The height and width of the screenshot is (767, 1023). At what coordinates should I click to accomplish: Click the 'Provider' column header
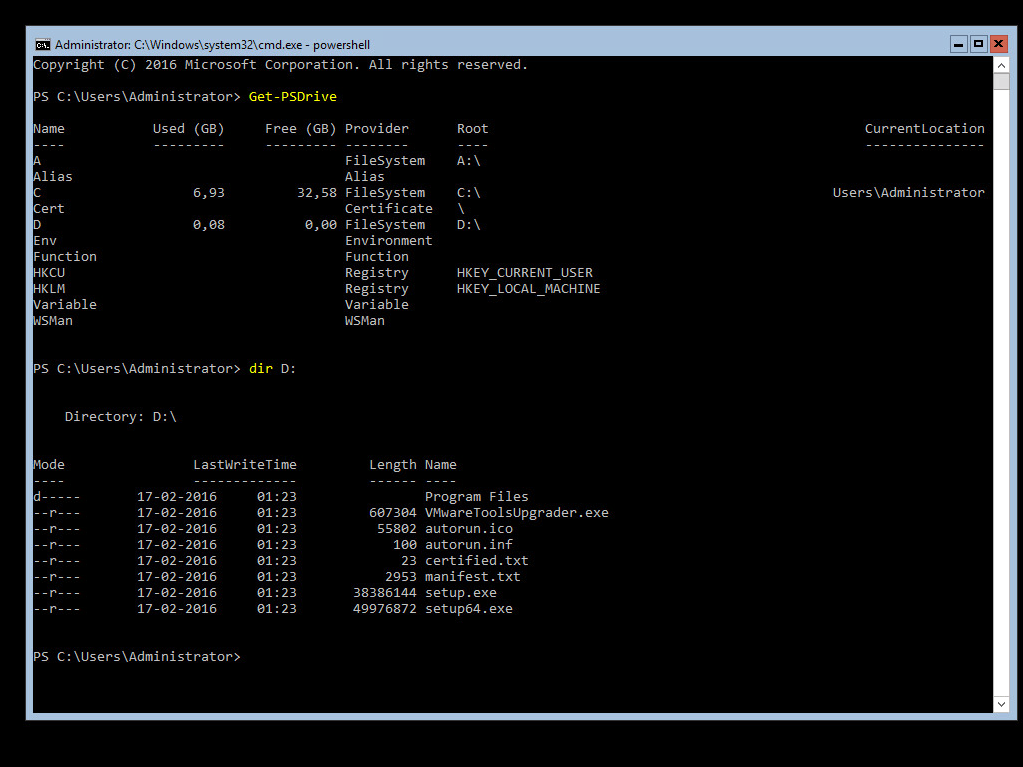(376, 128)
